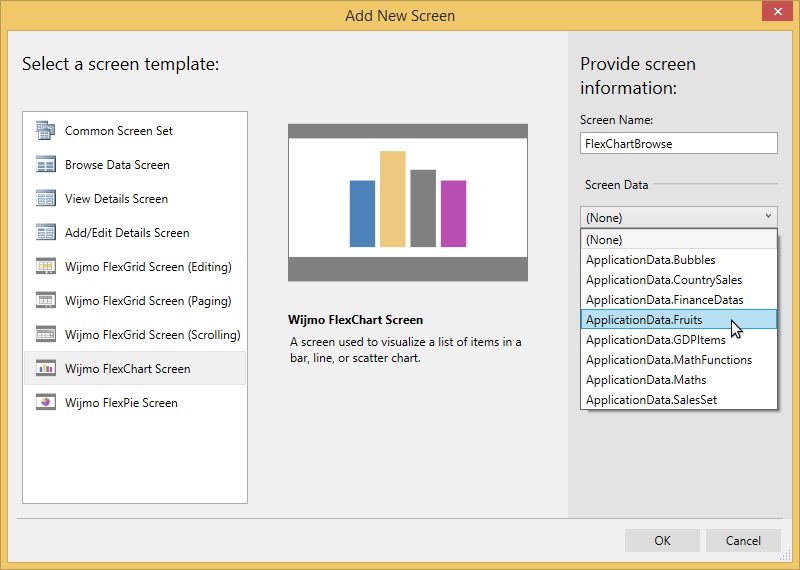Select ApplicationData.FinanceDatas option
Image resolution: width=800 pixels, height=570 pixels.
click(x=664, y=300)
